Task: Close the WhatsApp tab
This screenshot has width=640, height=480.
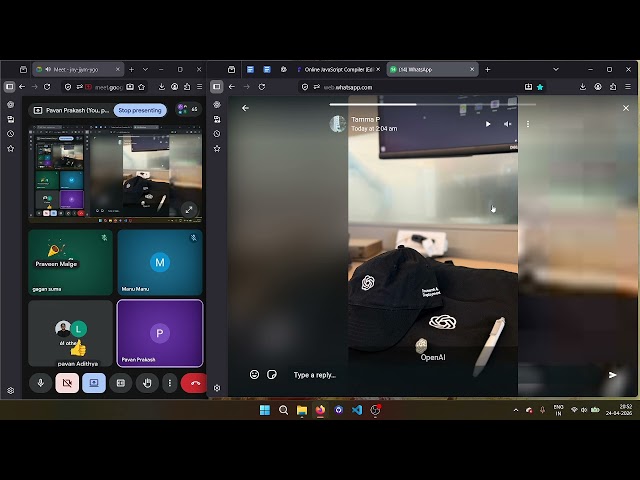Action: click(x=472, y=69)
